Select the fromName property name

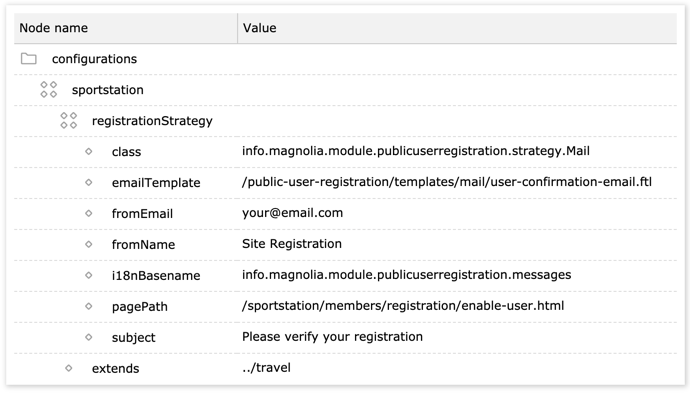coord(143,244)
